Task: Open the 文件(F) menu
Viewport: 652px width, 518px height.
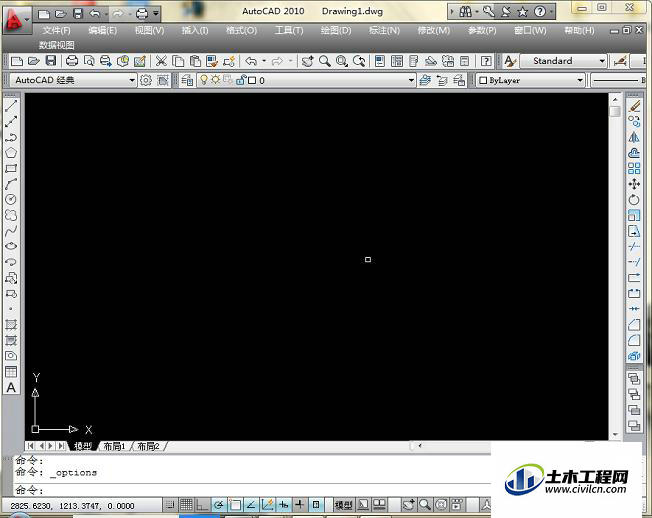Action: tap(57, 30)
